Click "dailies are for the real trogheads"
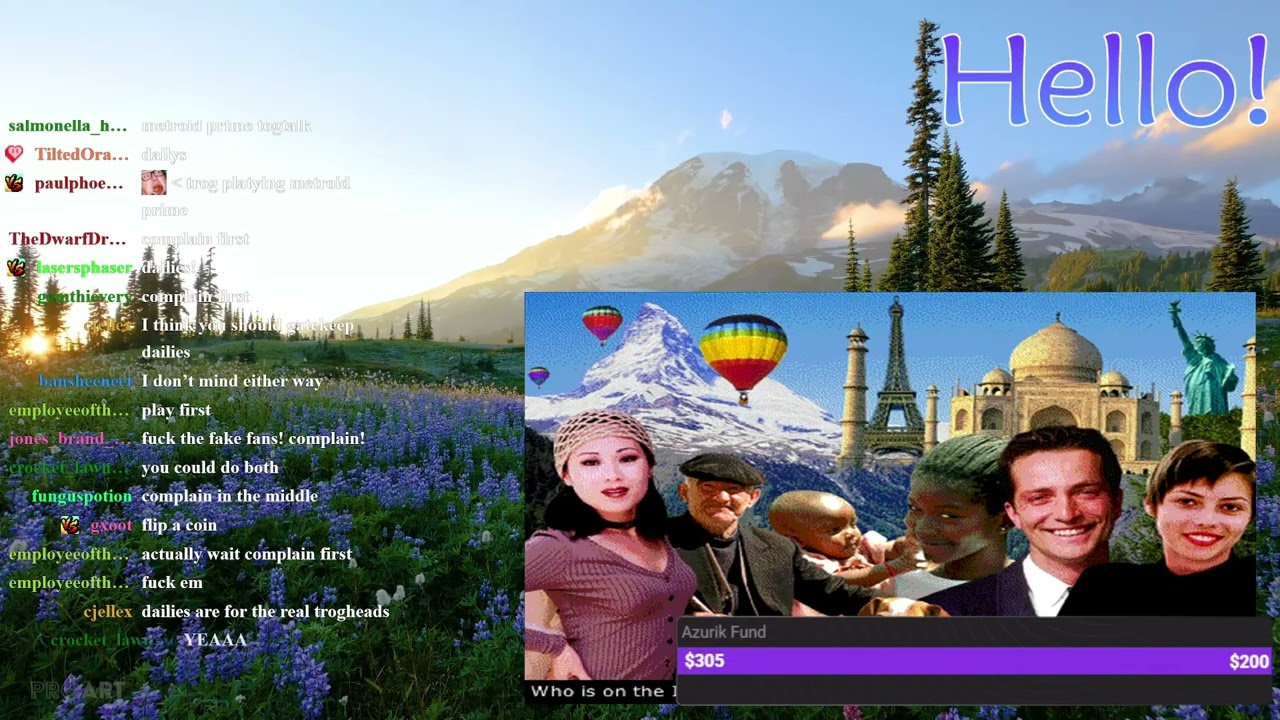This screenshot has height=720, width=1280. (x=265, y=611)
